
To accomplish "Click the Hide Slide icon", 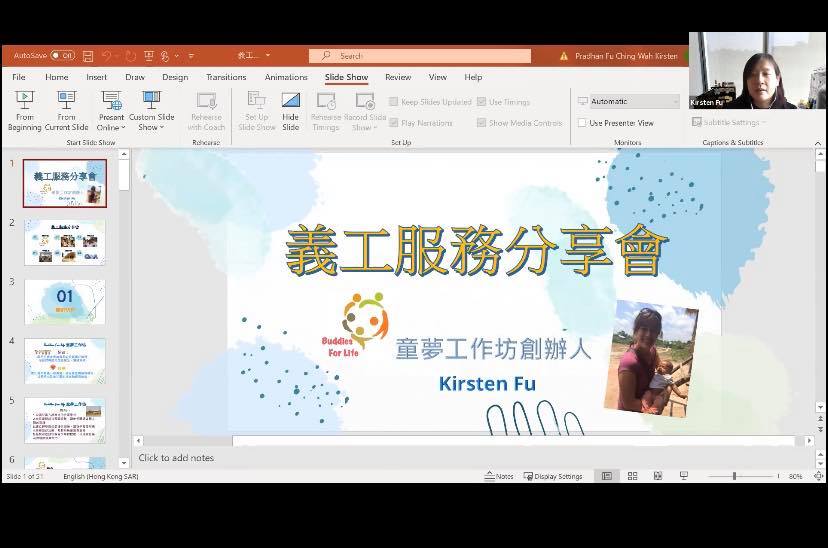I will (x=290, y=110).
